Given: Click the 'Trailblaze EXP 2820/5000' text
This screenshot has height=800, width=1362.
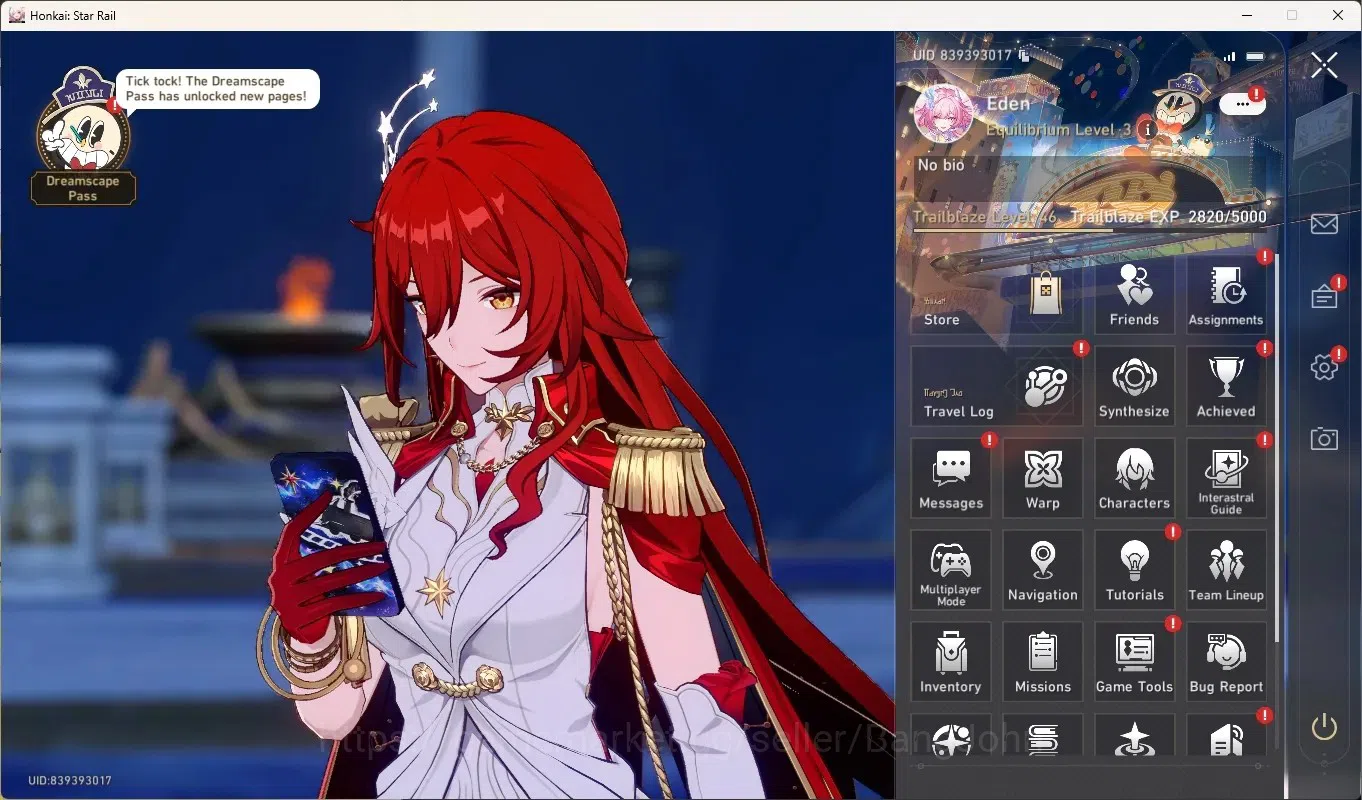Looking at the screenshot, I should pos(1168,217).
